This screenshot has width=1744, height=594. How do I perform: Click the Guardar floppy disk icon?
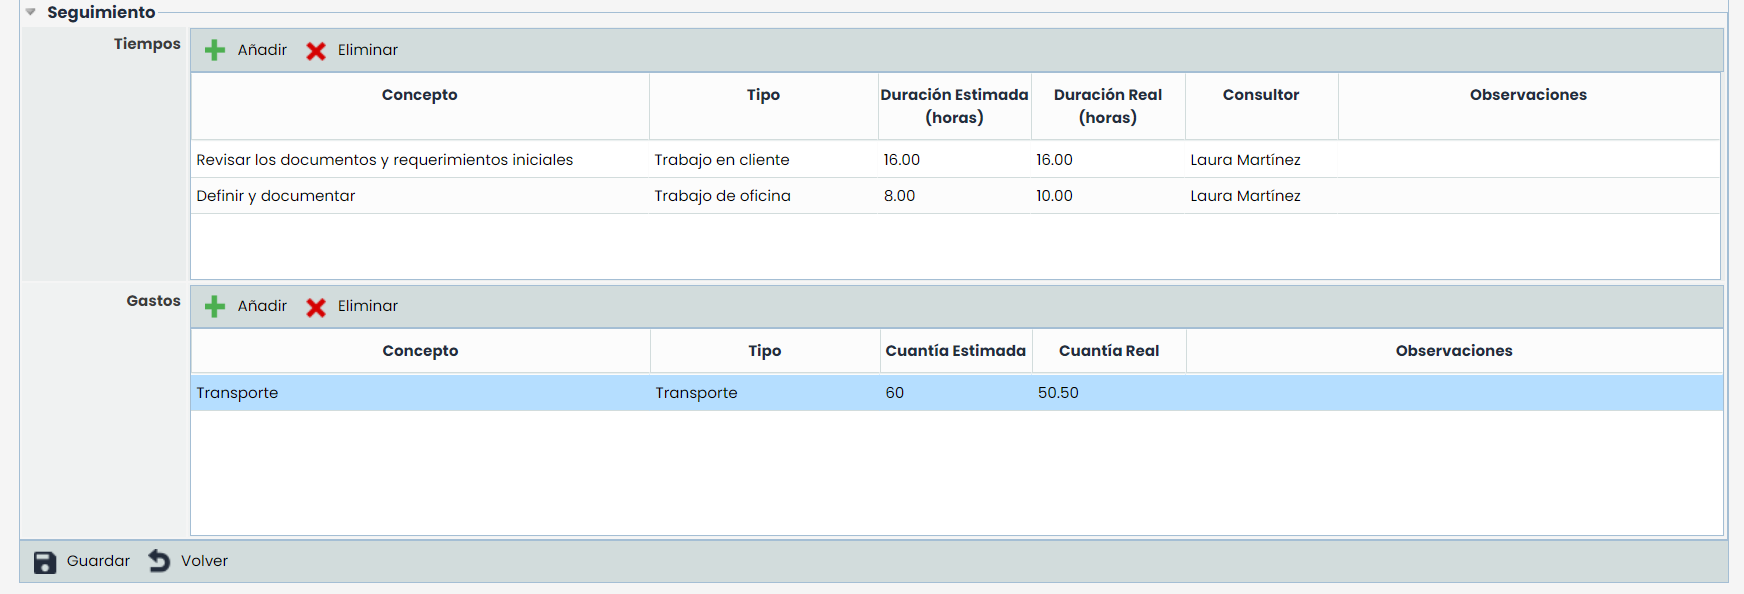45,562
